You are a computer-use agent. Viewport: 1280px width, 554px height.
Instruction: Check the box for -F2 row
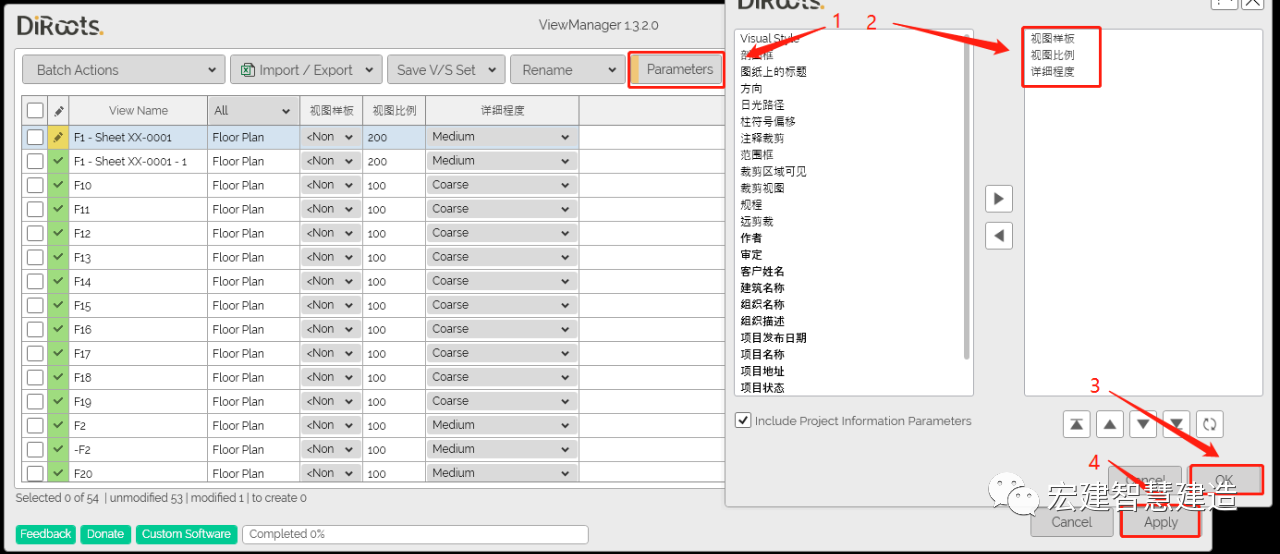tap(35, 449)
